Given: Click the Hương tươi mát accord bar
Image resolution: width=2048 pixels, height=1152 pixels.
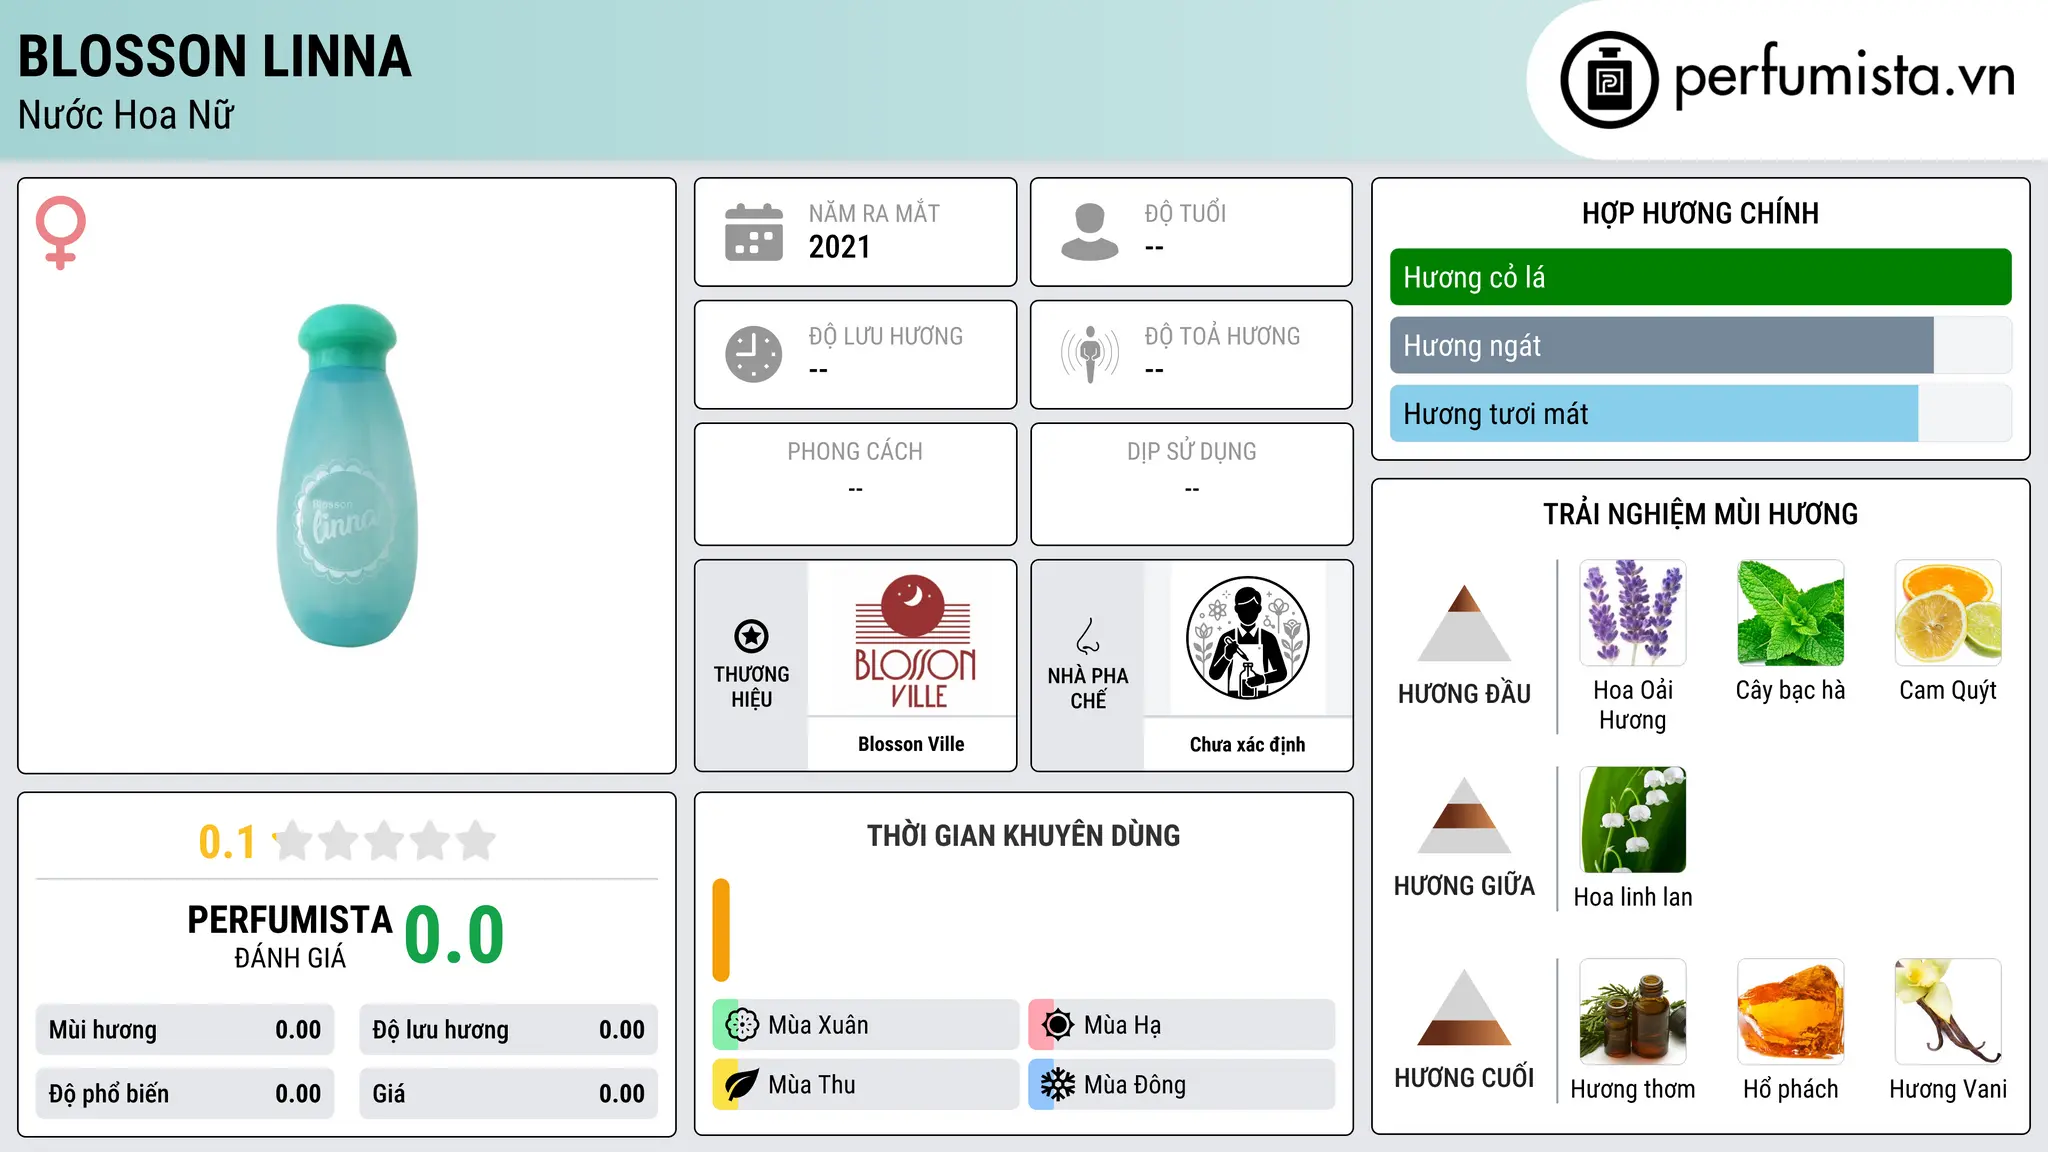Looking at the screenshot, I should tap(1701, 414).
